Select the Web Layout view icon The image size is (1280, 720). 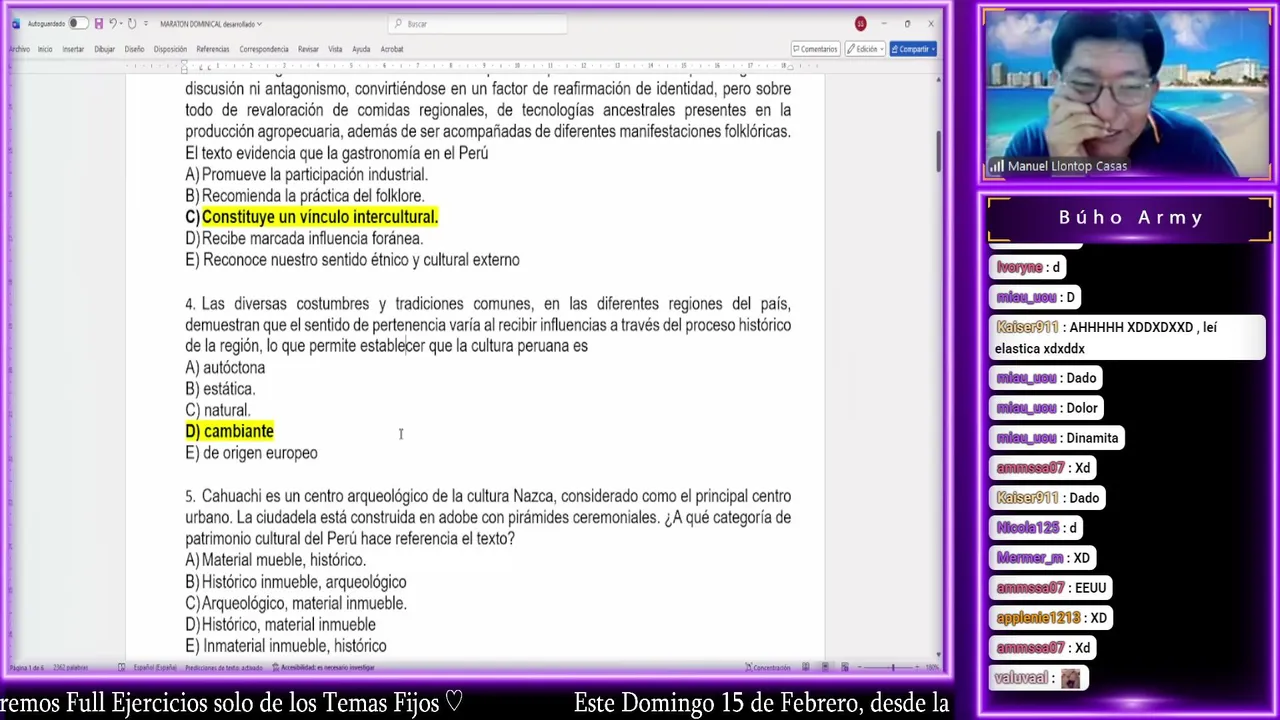click(x=845, y=668)
